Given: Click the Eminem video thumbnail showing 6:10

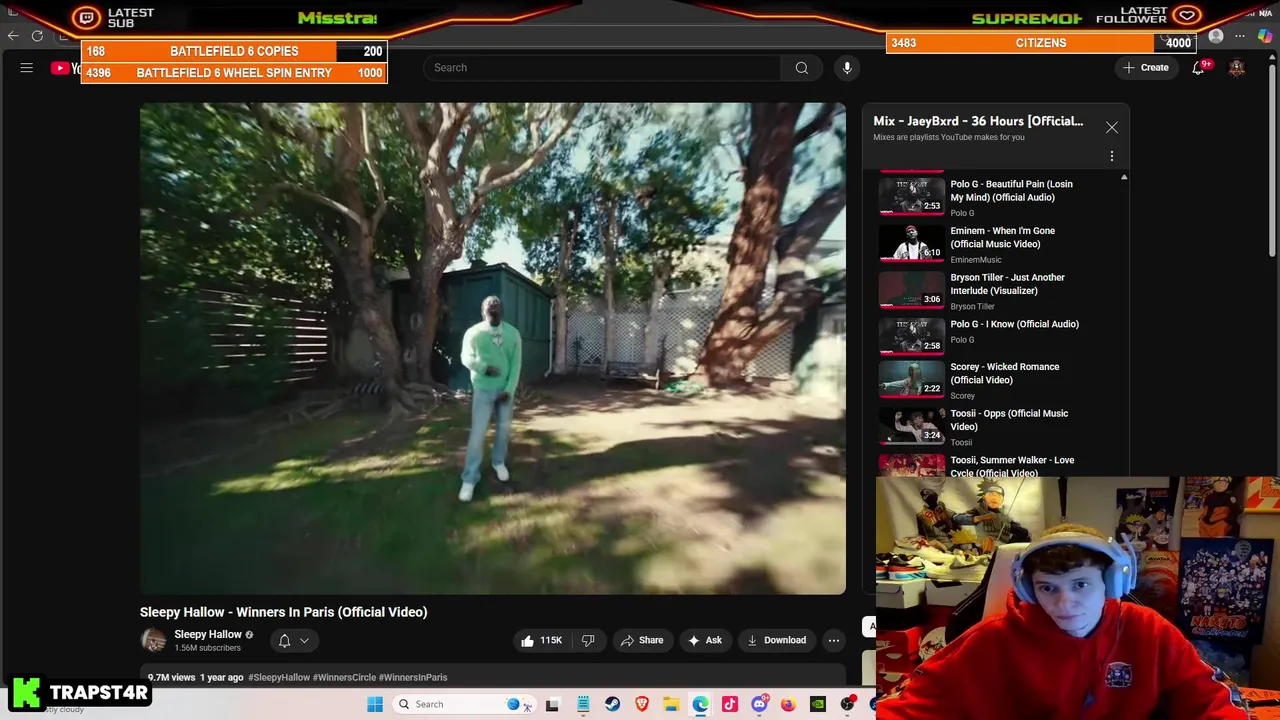Looking at the screenshot, I should click(912, 242).
